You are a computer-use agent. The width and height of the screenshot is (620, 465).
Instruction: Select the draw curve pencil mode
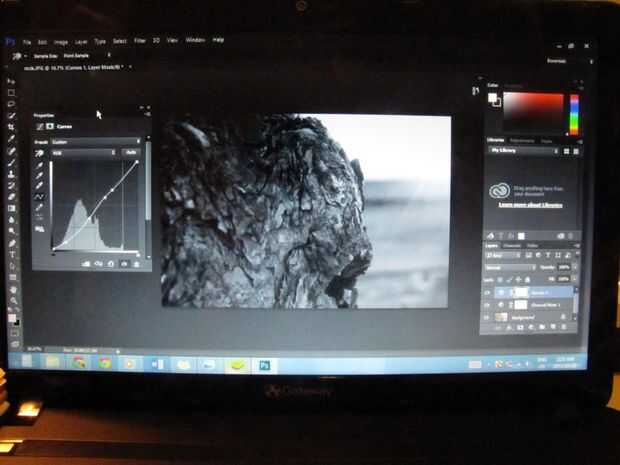[x=40, y=207]
